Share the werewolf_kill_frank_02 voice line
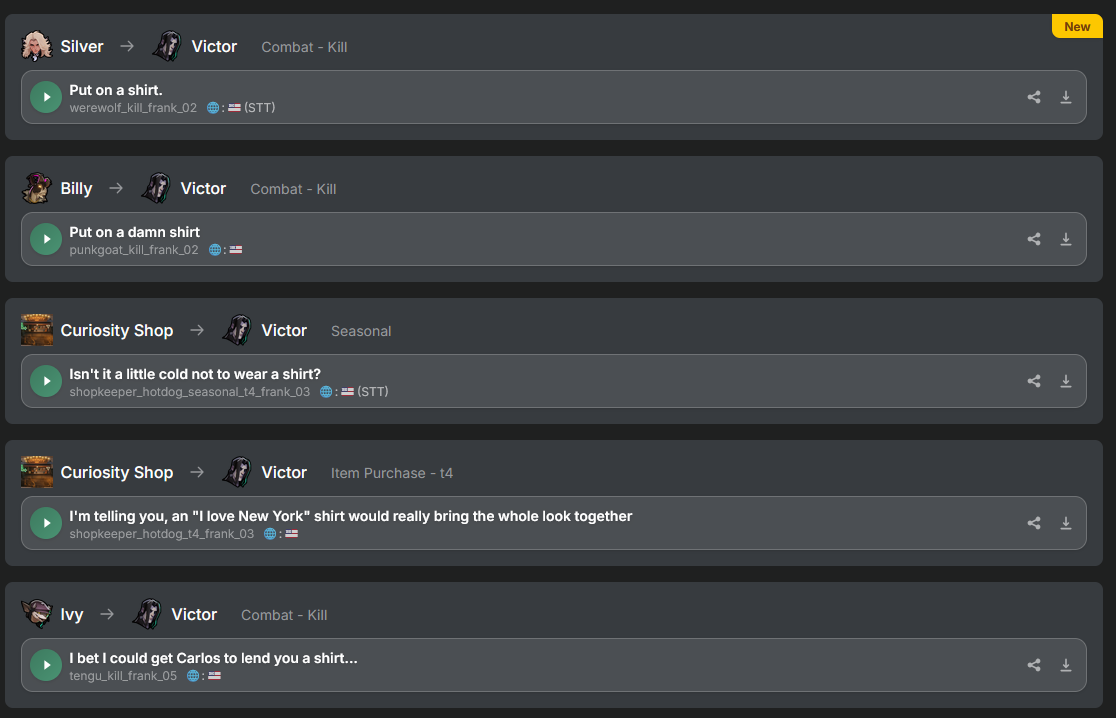This screenshot has height=718, width=1116. tap(1034, 97)
